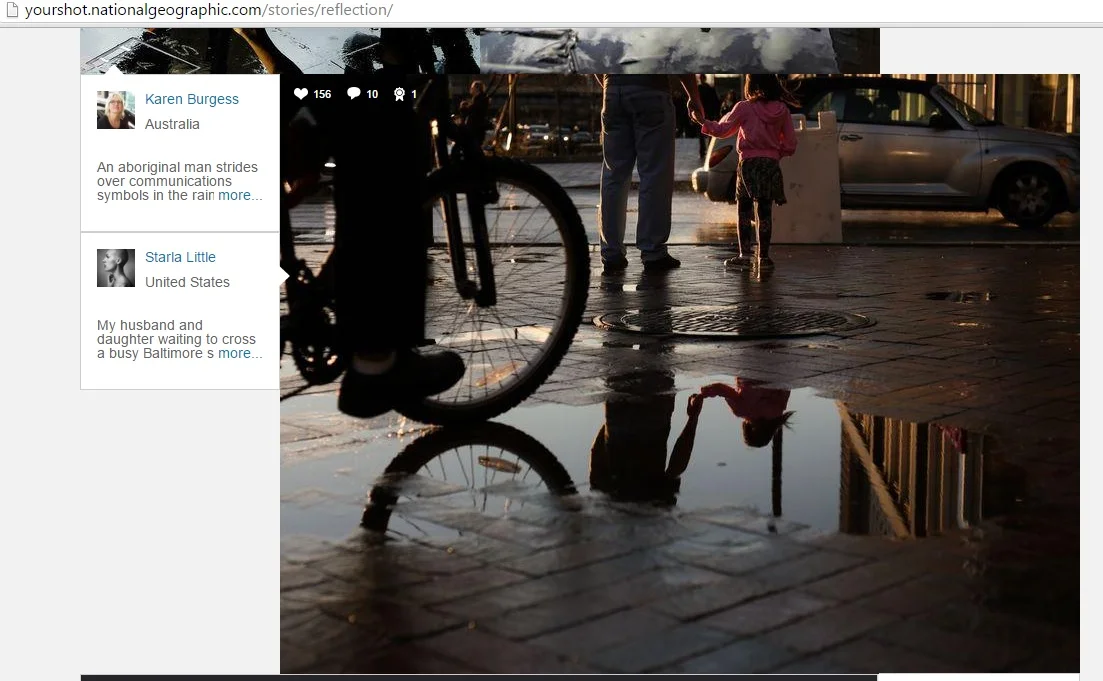Click the horizontal scrollbar below the photo
The image size is (1103, 681).
point(480,675)
